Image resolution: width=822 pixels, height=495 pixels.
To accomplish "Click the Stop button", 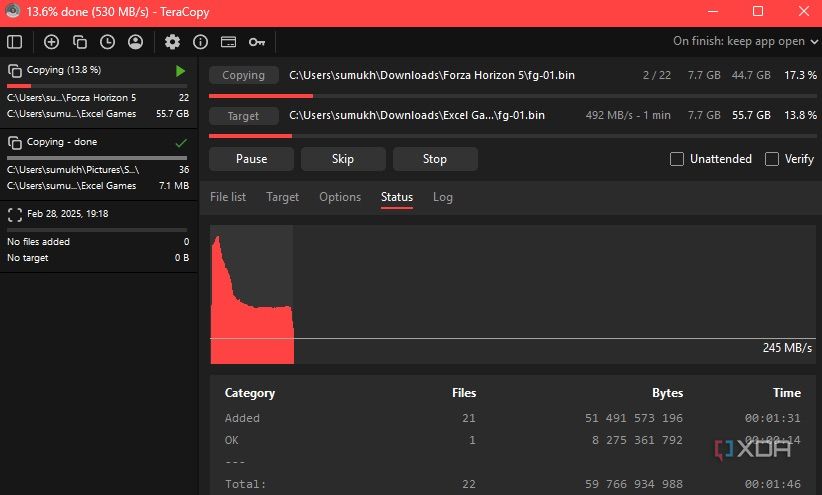I will (434, 159).
